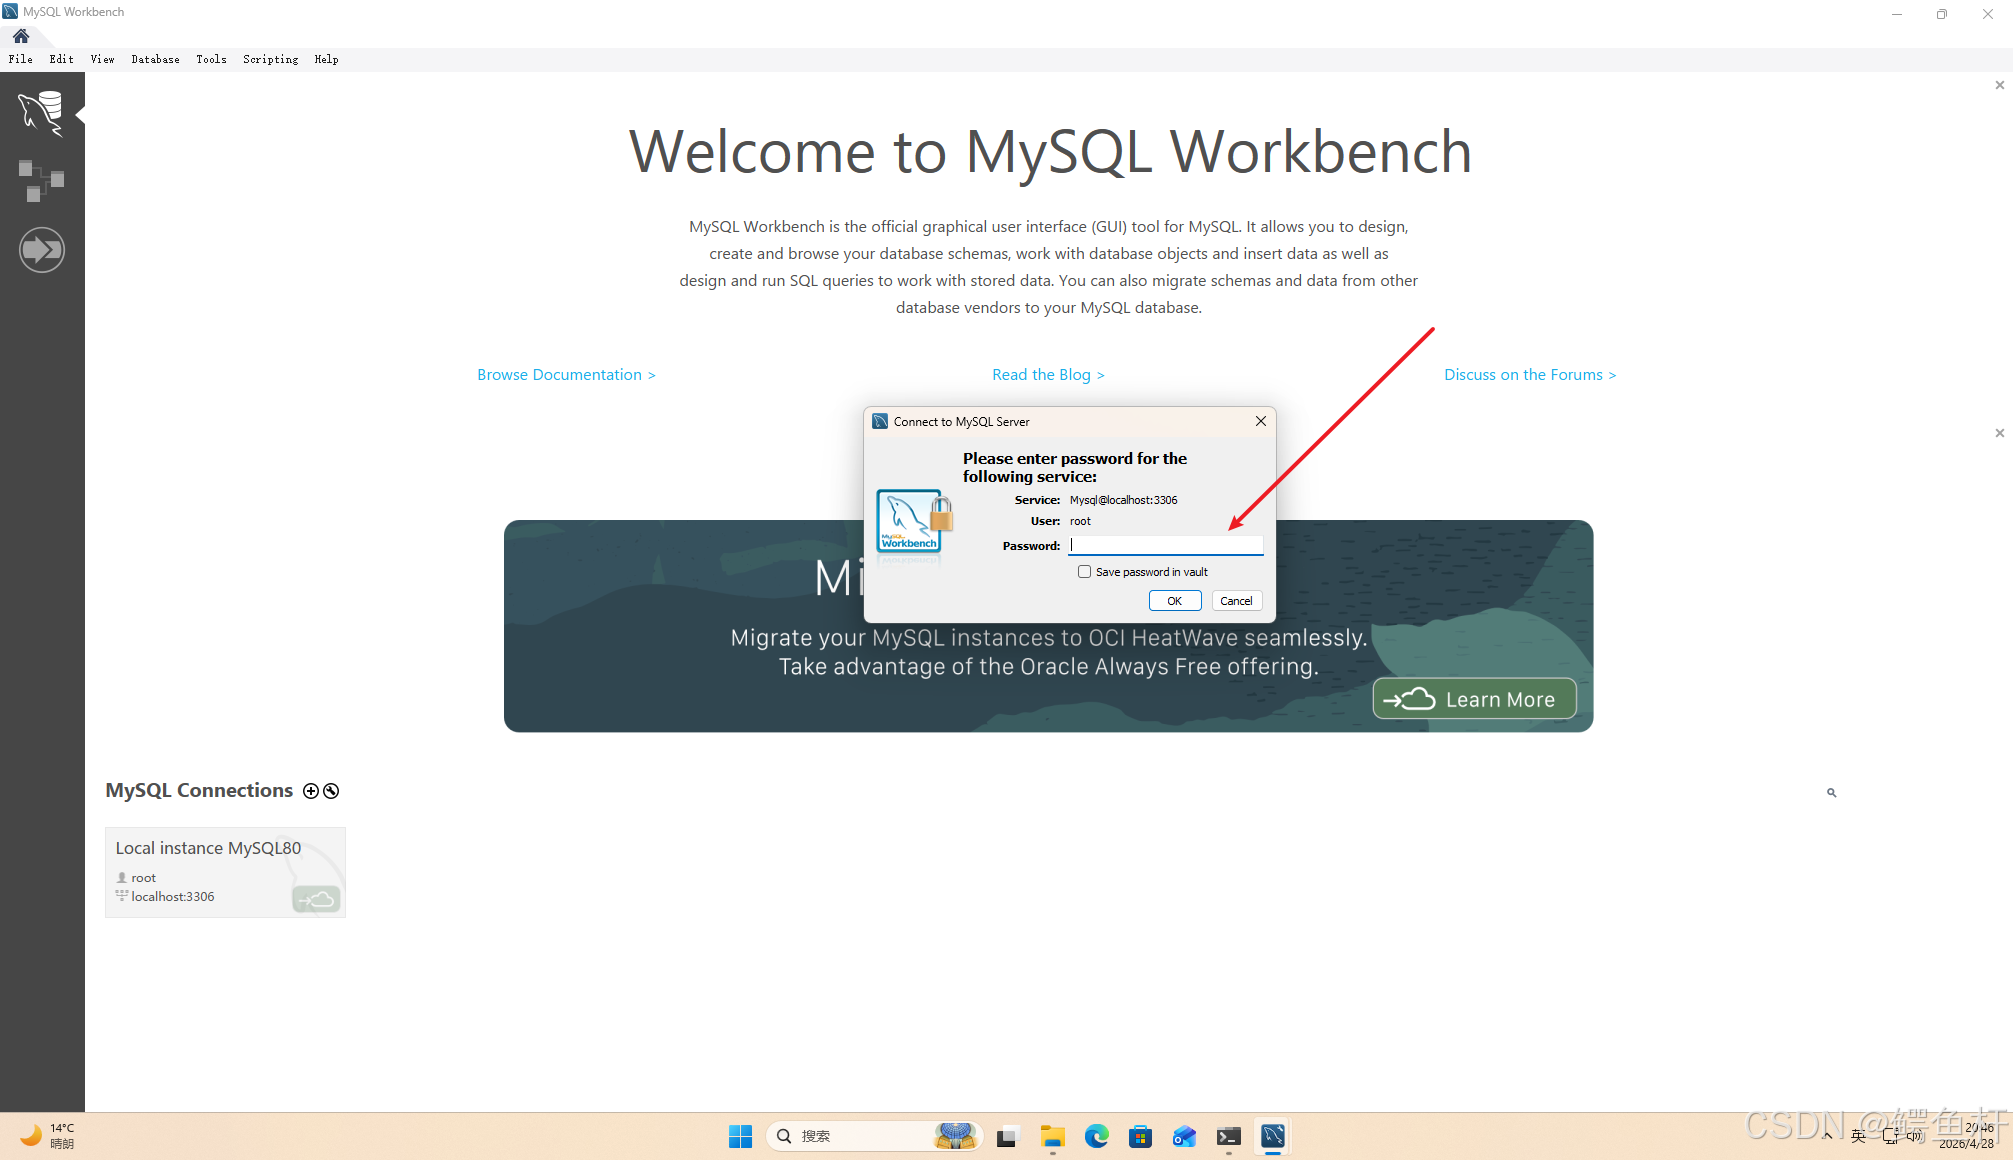Image resolution: width=2013 pixels, height=1160 pixels.
Task: Open the File menu
Action: (21, 59)
